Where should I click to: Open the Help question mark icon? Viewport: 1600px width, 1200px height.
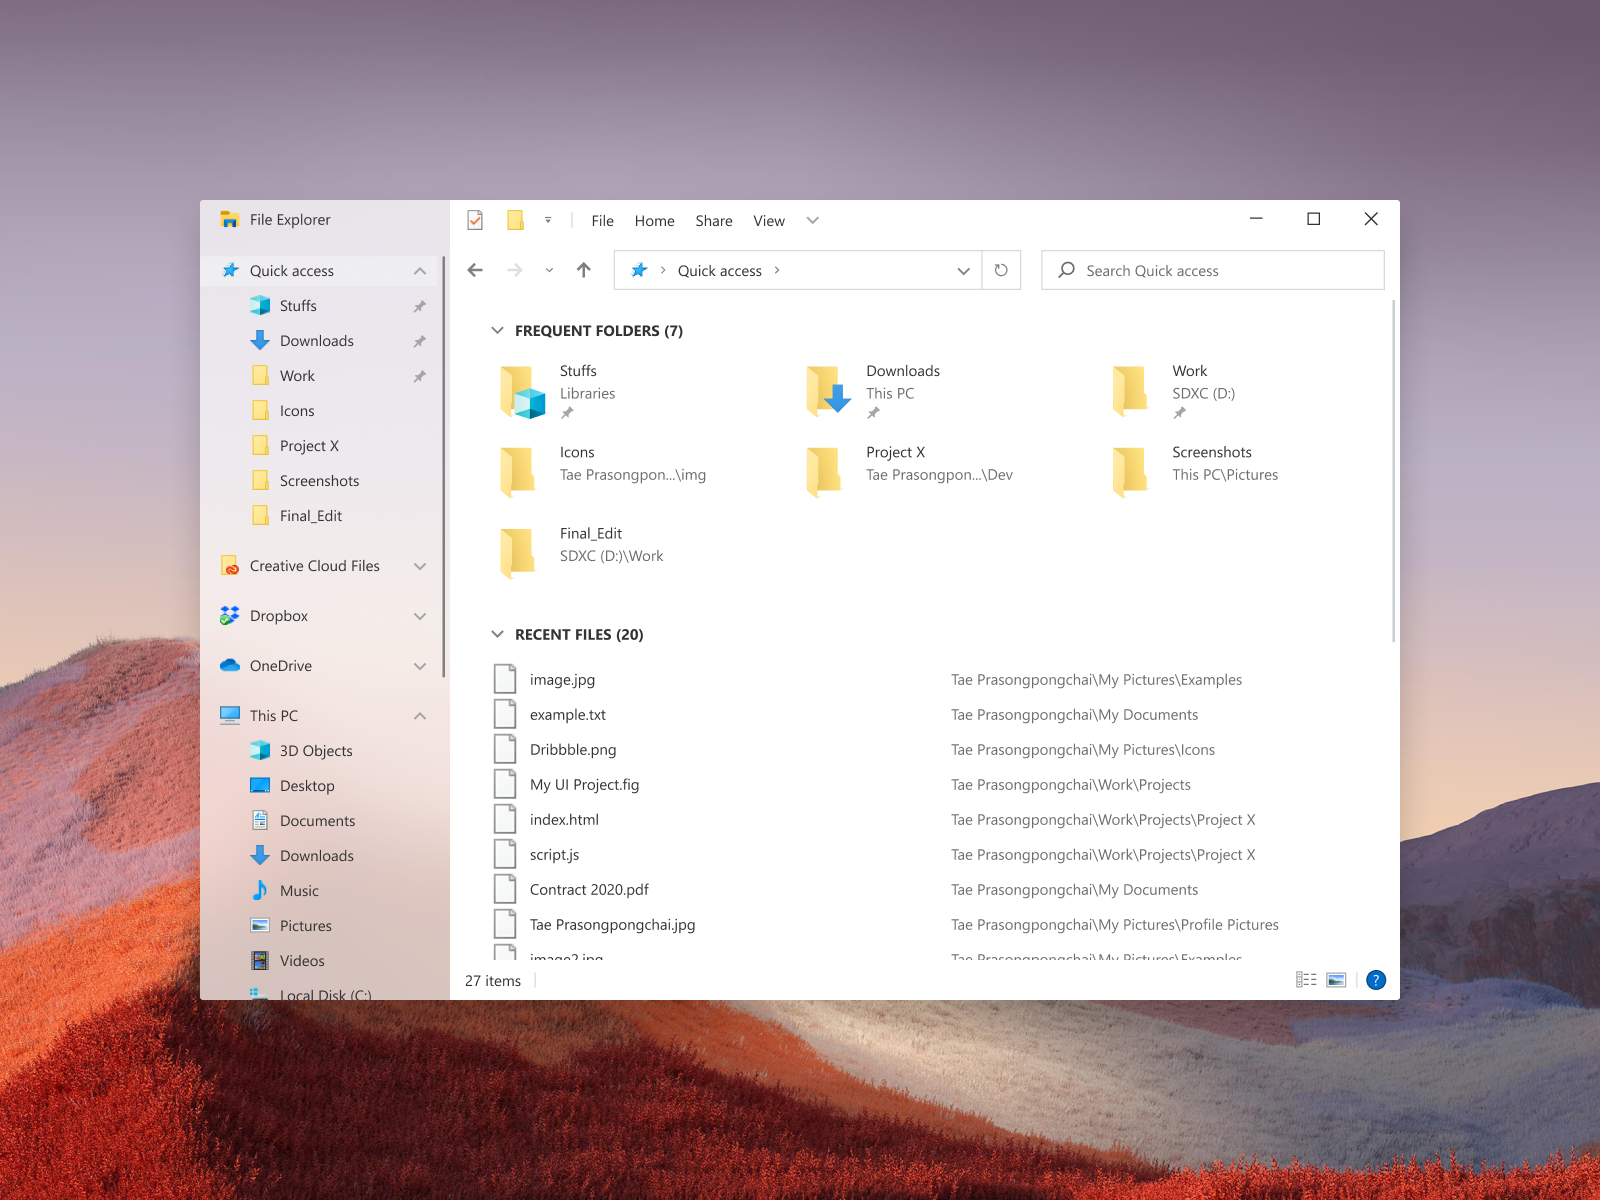click(1376, 980)
